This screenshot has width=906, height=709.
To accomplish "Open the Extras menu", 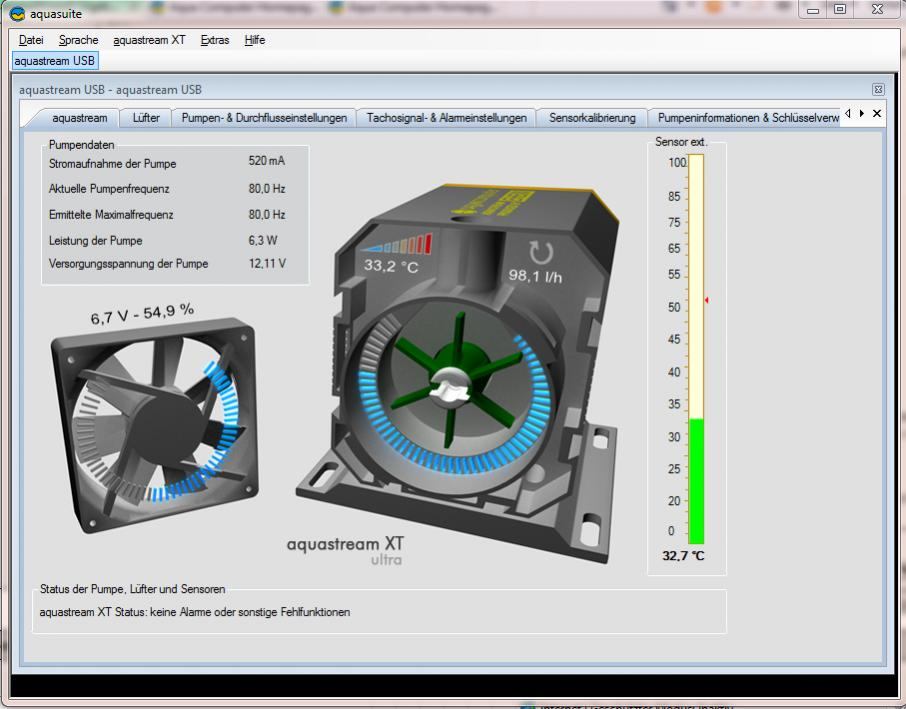I will [215, 40].
